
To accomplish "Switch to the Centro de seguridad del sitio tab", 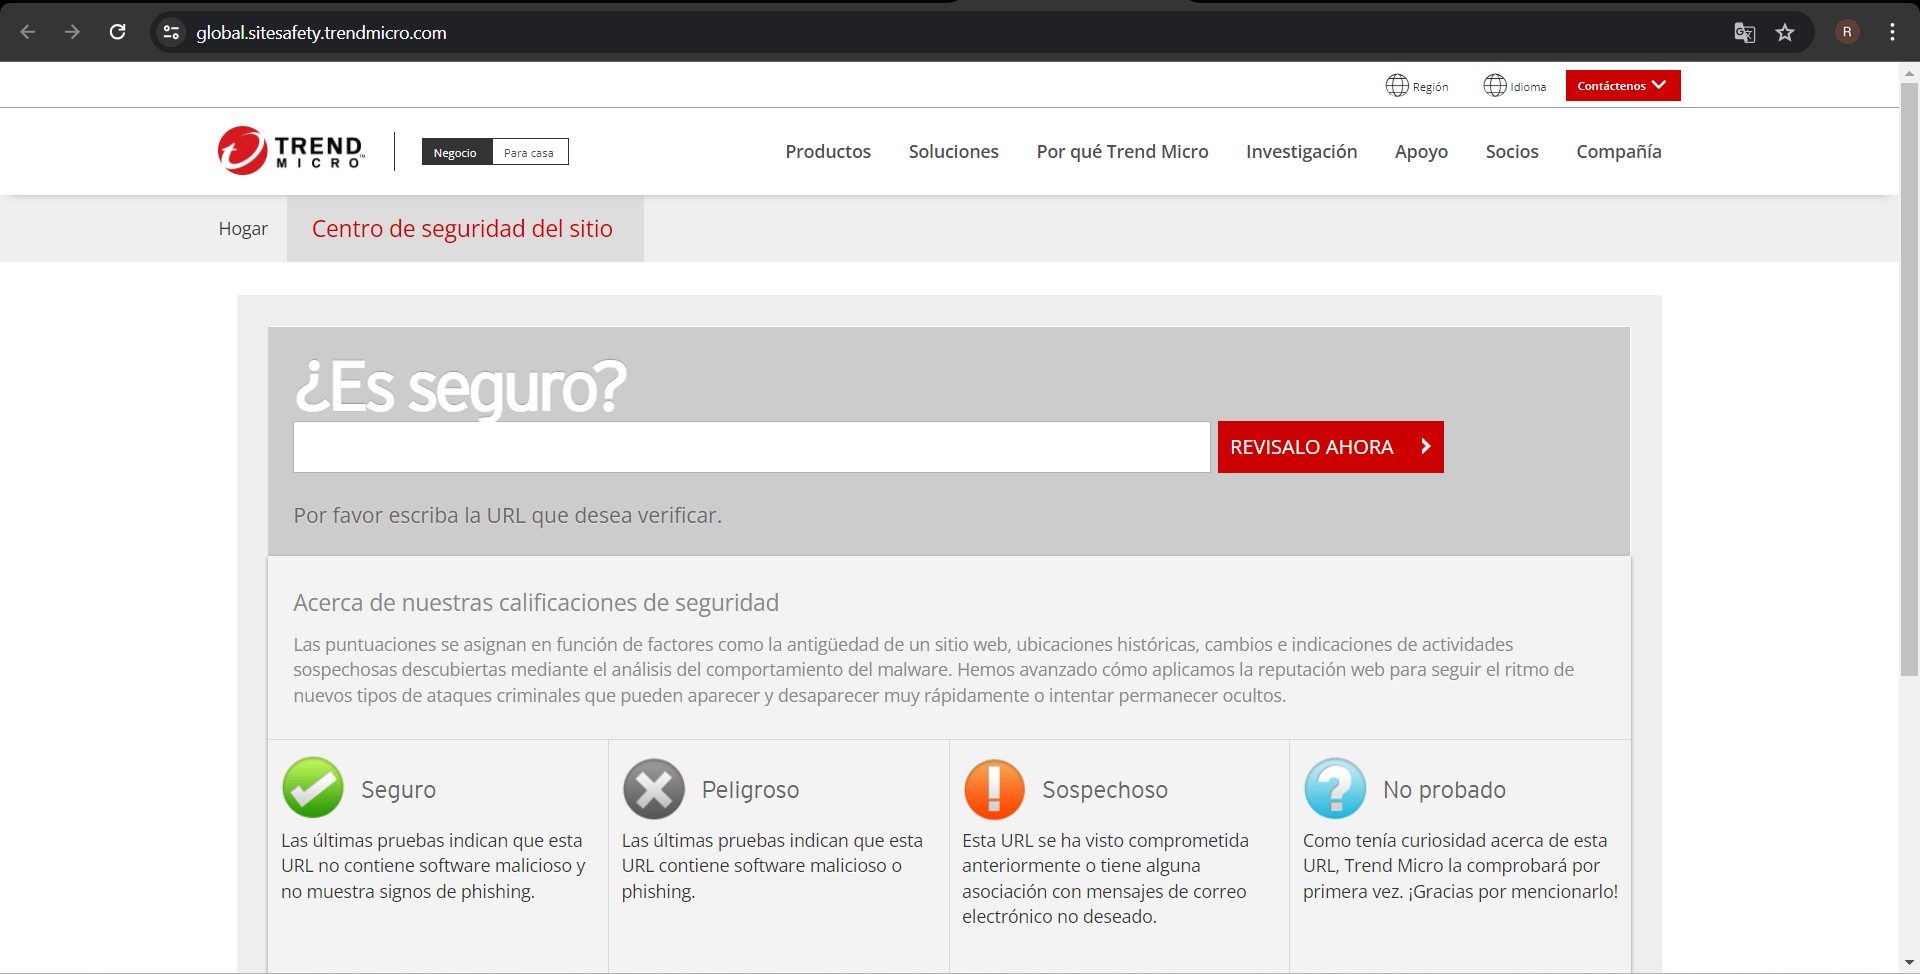I will click(462, 228).
